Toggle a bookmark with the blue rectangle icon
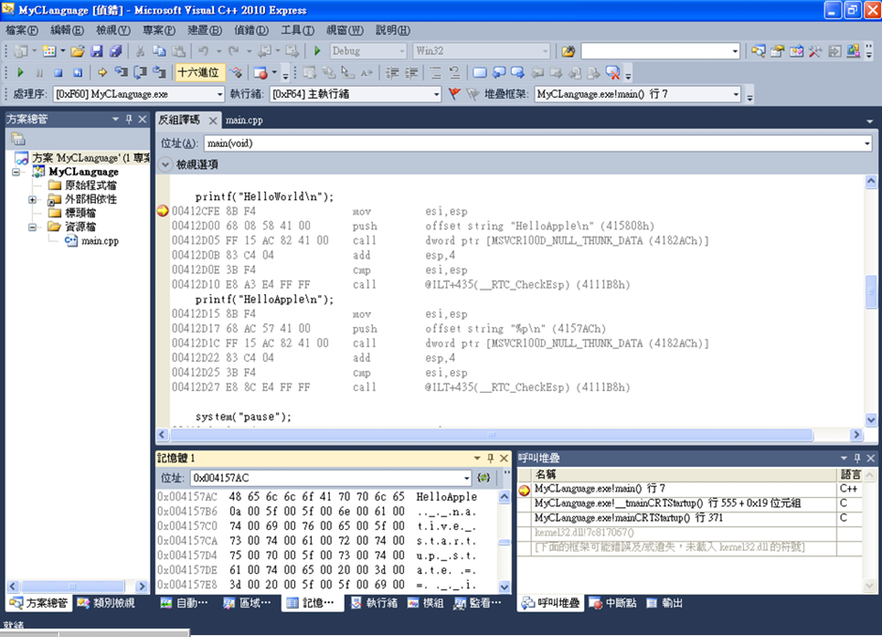The height and width of the screenshot is (637, 882). [479, 73]
